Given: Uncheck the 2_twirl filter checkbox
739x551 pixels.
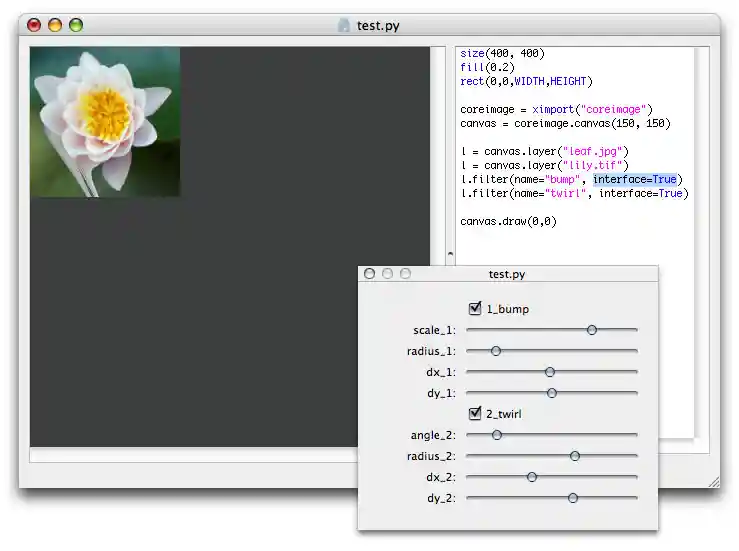Looking at the screenshot, I should [475, 413].
